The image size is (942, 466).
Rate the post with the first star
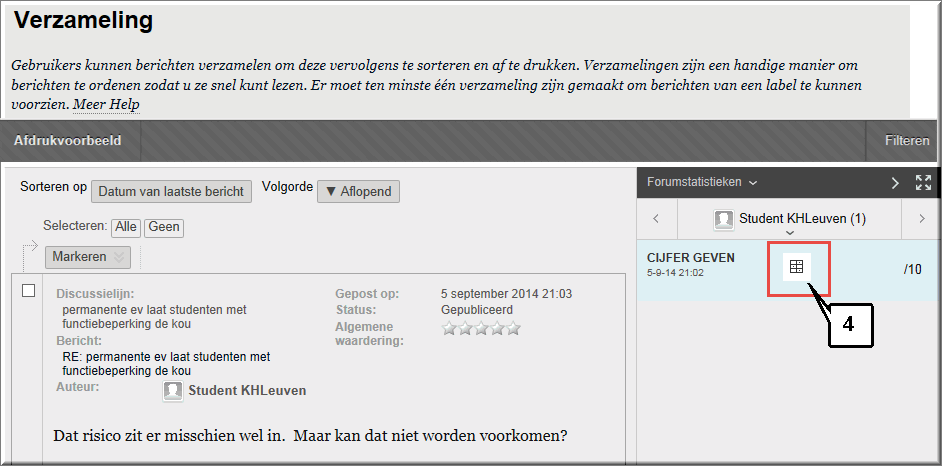(449, 328)
